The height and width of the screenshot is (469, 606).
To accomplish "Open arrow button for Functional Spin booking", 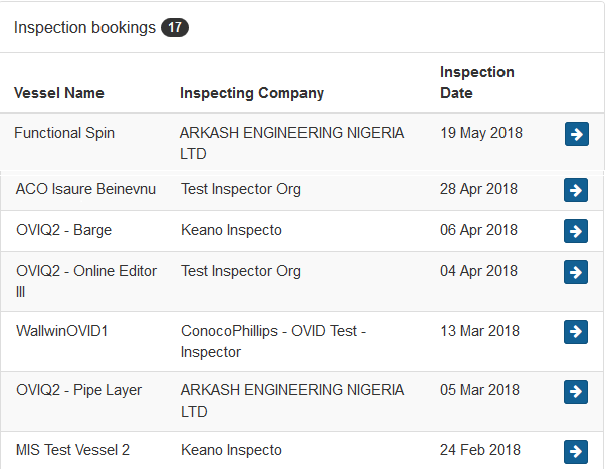I will [577, 134].
